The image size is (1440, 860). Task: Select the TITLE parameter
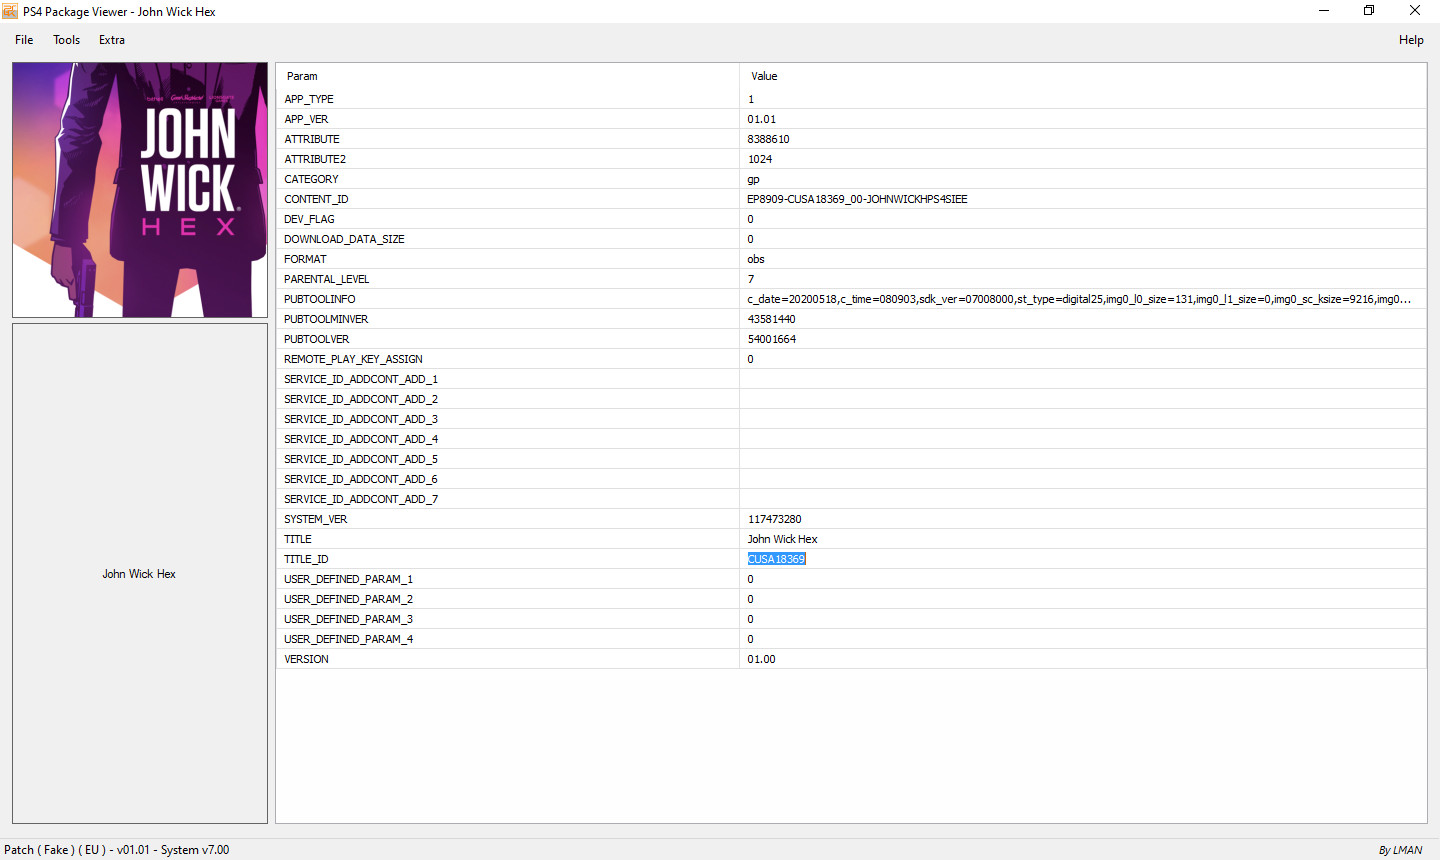298,539
